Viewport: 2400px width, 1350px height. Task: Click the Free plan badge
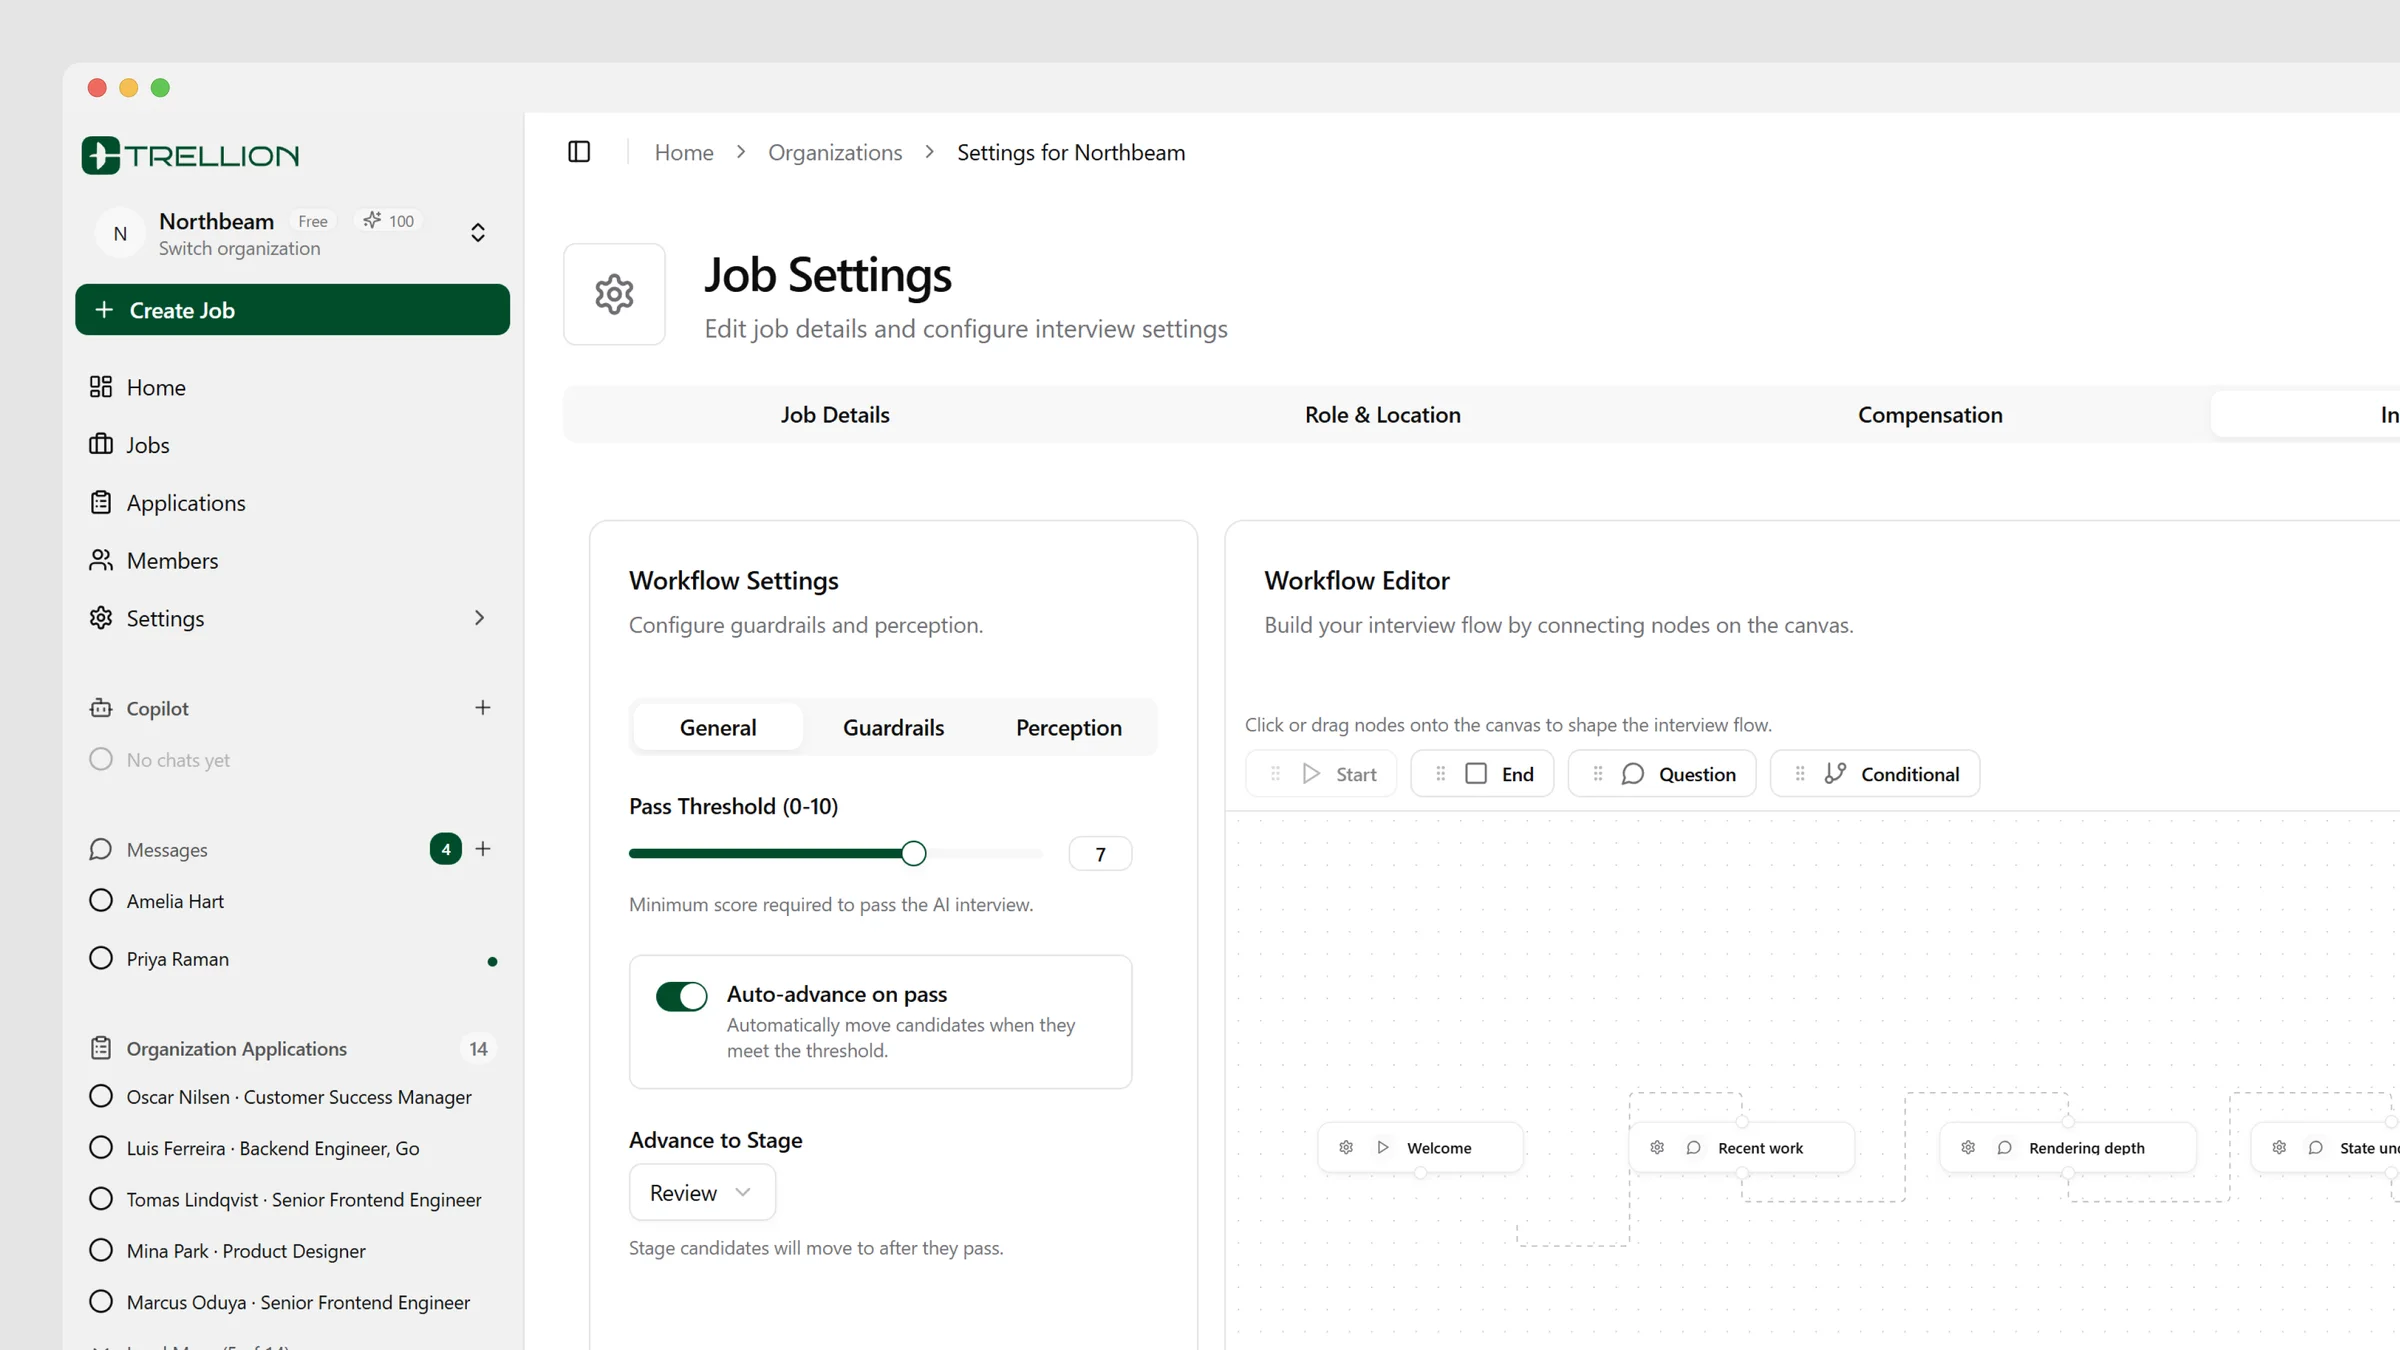pyautogui.click(x=313, y=221)
